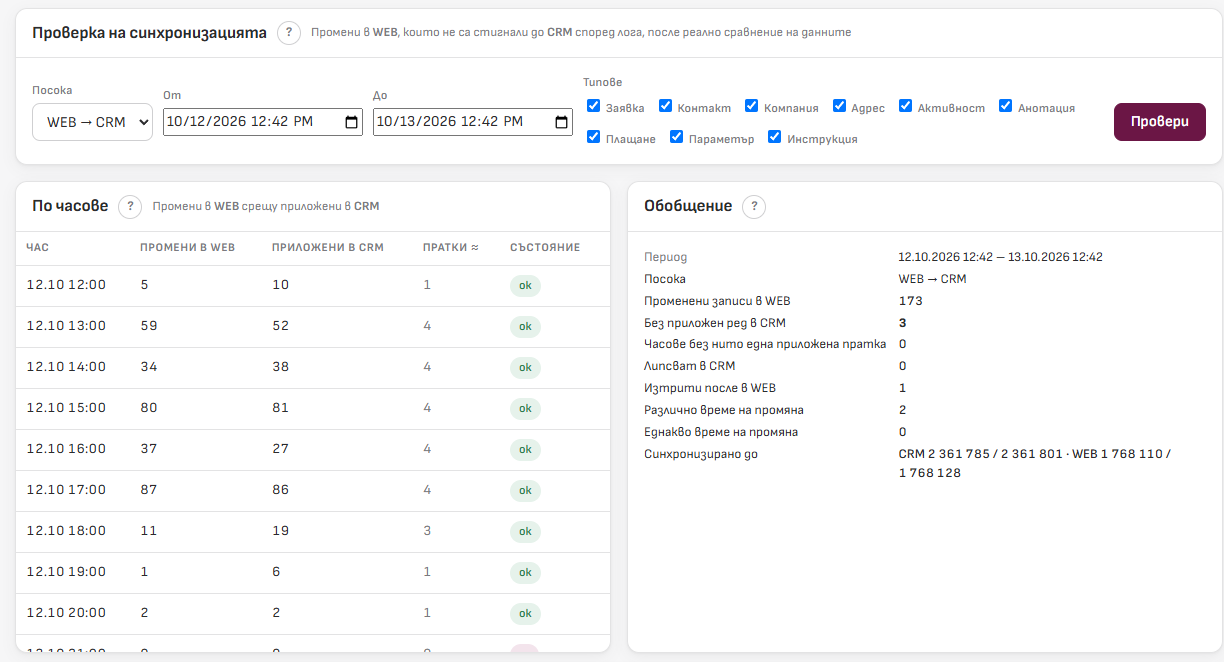Image resolution: width=1224 pixels, height=662 pixels.
Task: Click the ПРИЛОЖЕНИ В CRM column header
Action: (326, 247)
